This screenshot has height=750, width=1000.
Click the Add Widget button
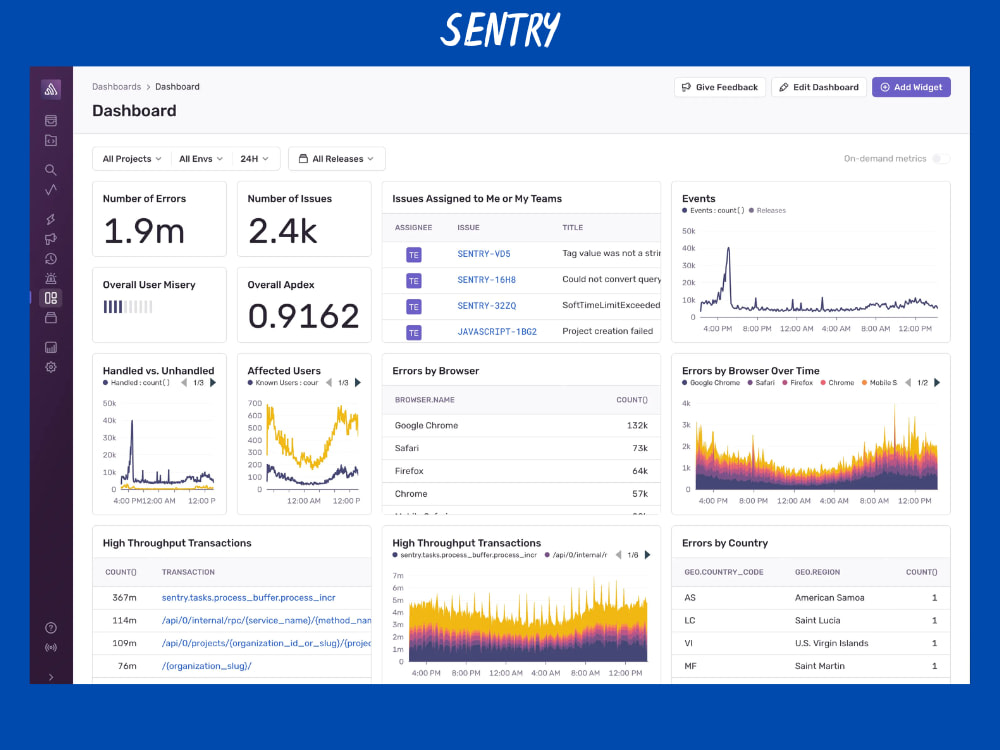(911, 87)
